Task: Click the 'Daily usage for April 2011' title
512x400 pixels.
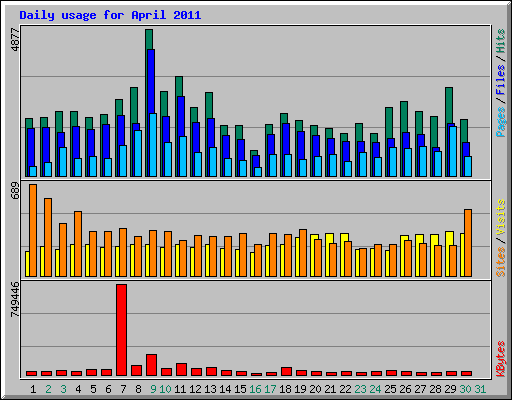Action: tap(110, 15)
